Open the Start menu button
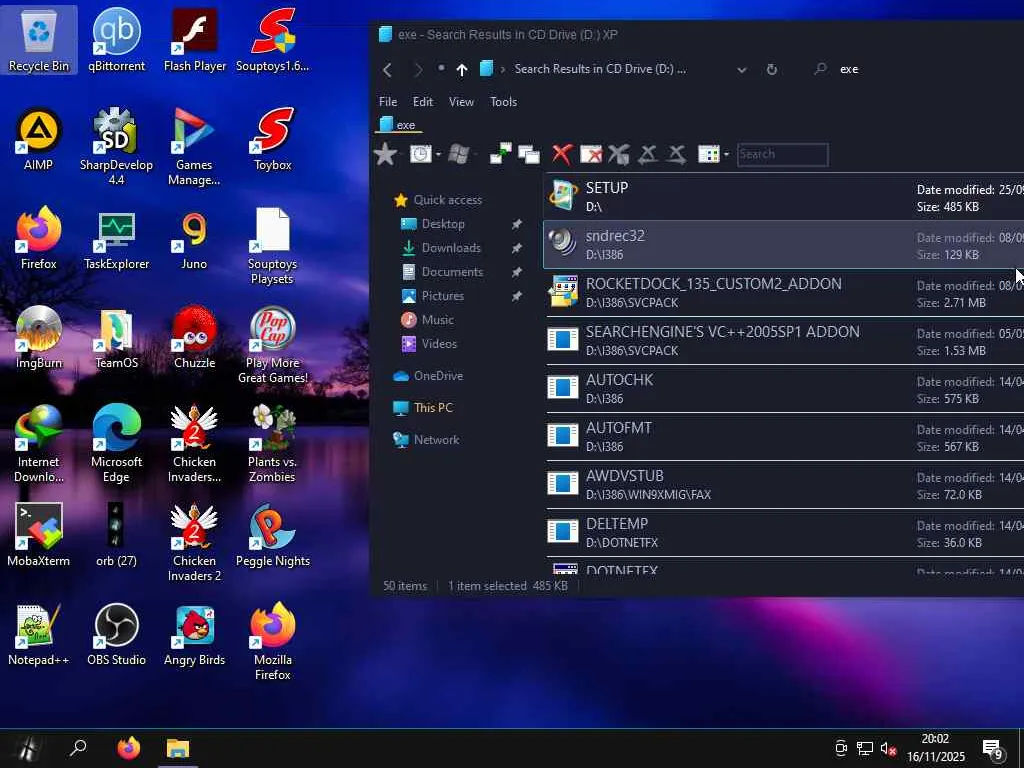The width and height of the screenshot is (1024, 768). (27, 748)
